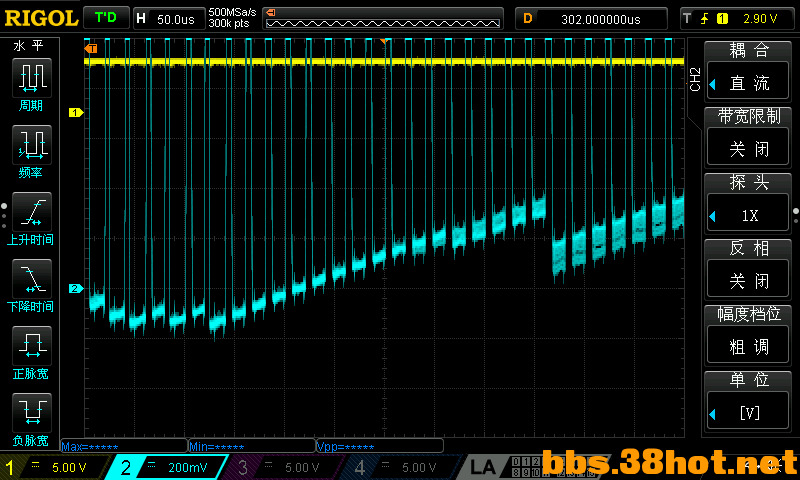Click the channel 1 yellow ground marker
Viewport: 800px width, 480px height.
(x=76, y=112)
